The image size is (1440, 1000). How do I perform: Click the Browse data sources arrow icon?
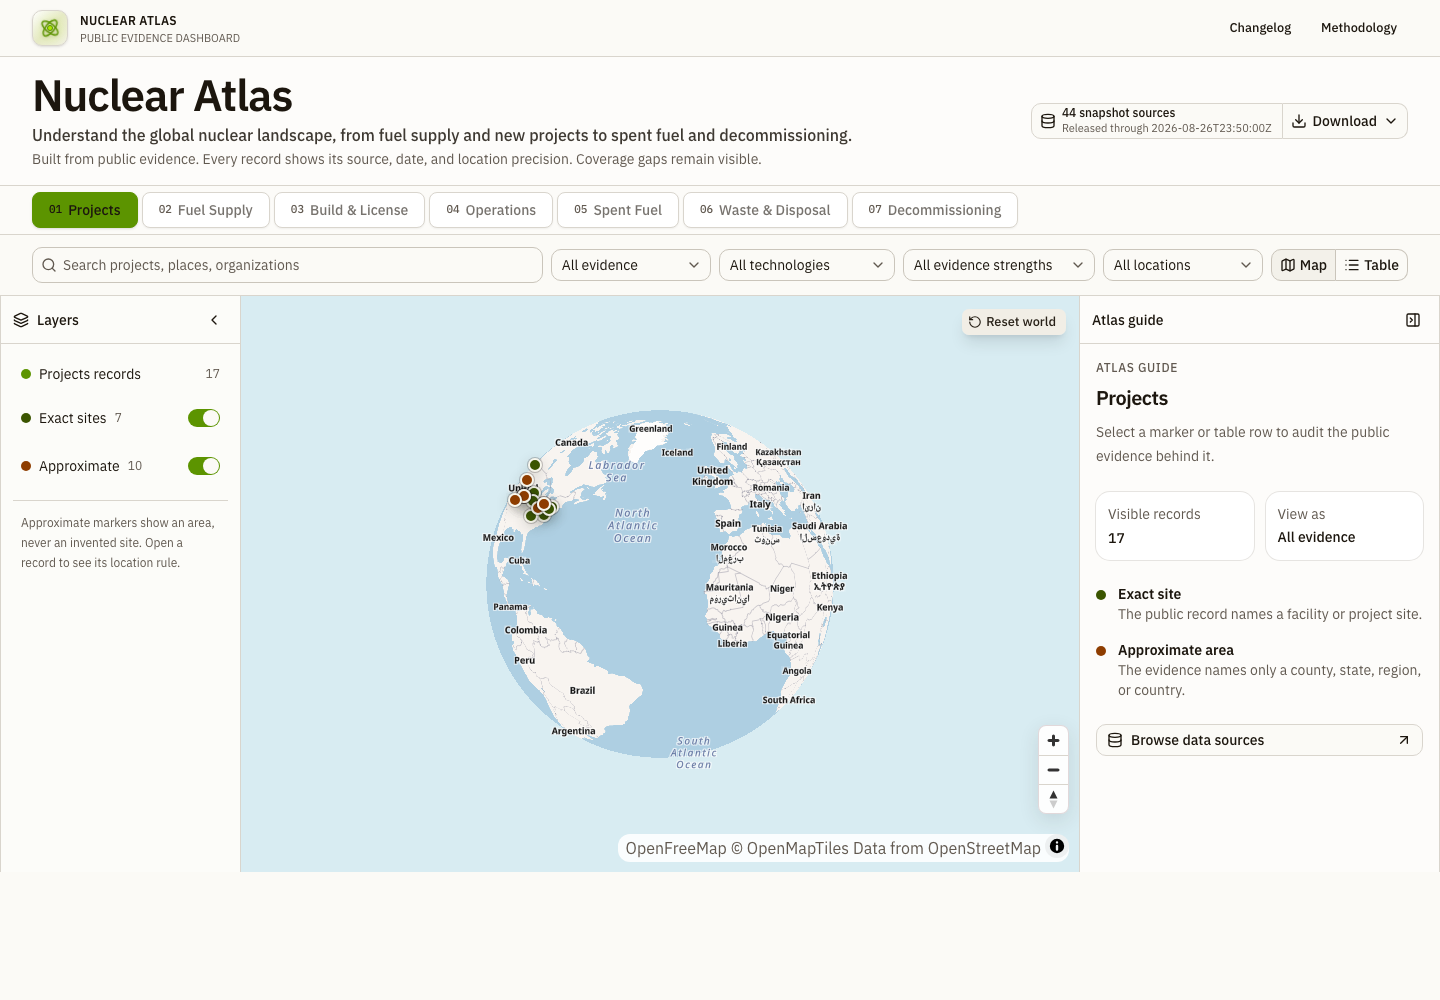click(1404, 740)
